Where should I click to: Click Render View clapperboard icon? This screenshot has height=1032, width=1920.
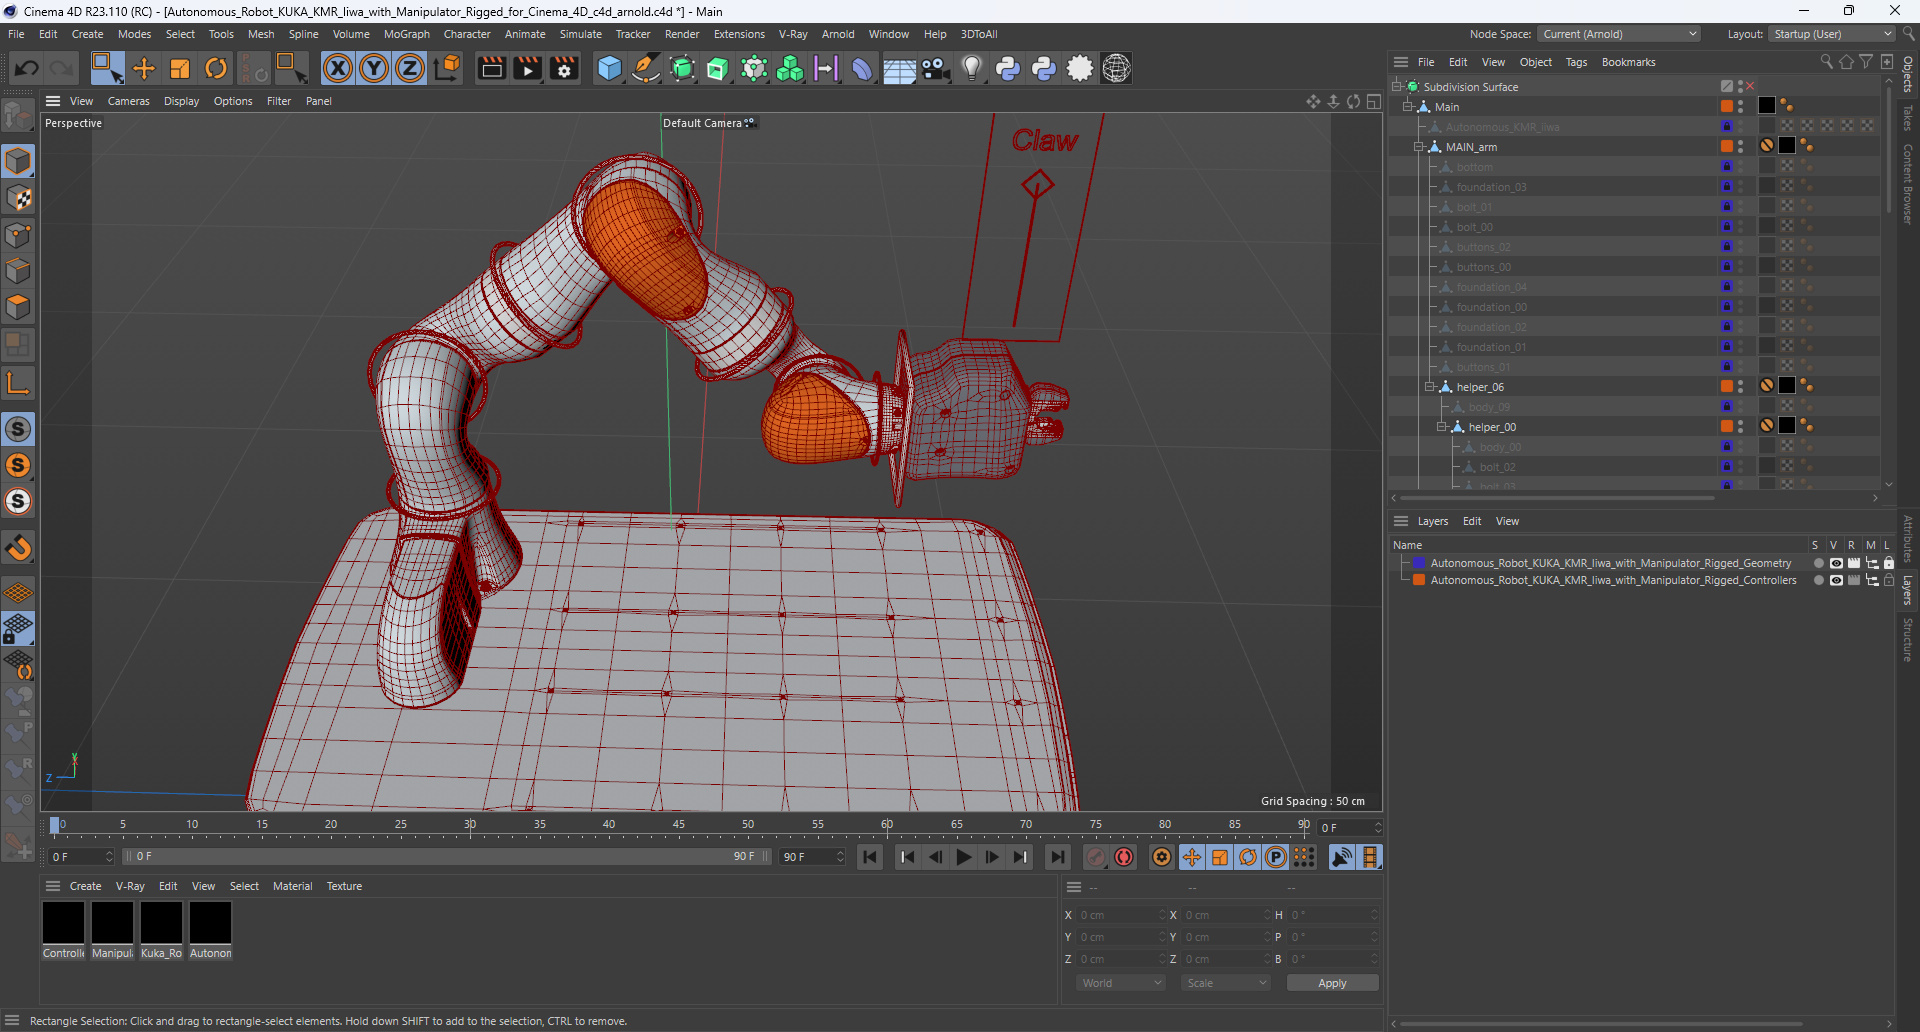pyautogui.click(x=491, y=68)
